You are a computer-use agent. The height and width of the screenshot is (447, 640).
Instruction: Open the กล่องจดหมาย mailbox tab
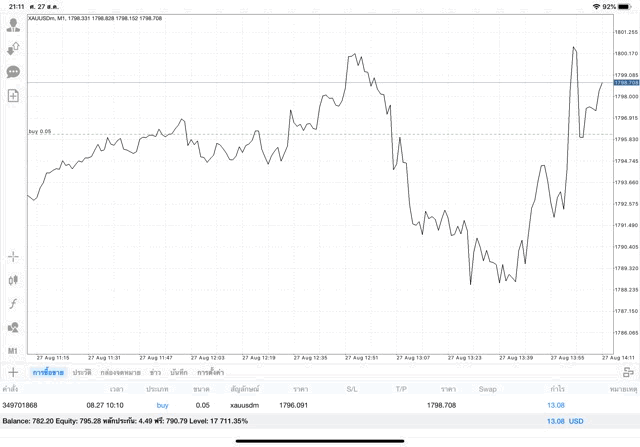coord(120,372)
